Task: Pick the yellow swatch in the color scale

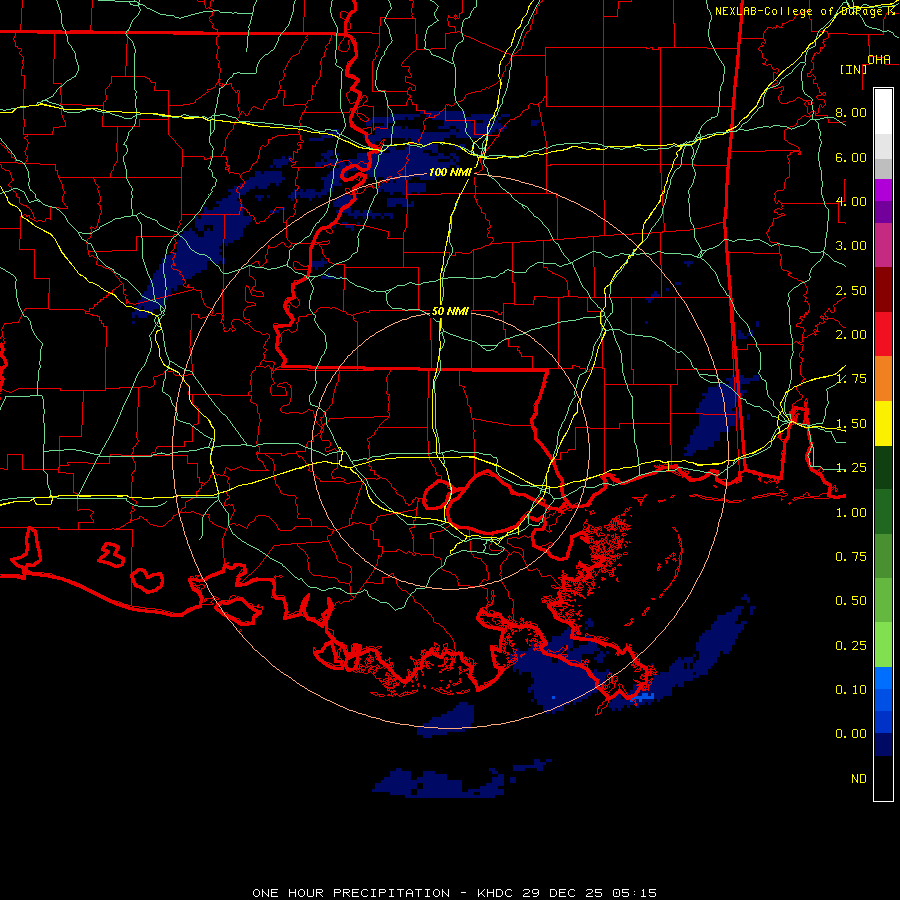Action: [x=883, y=424]
